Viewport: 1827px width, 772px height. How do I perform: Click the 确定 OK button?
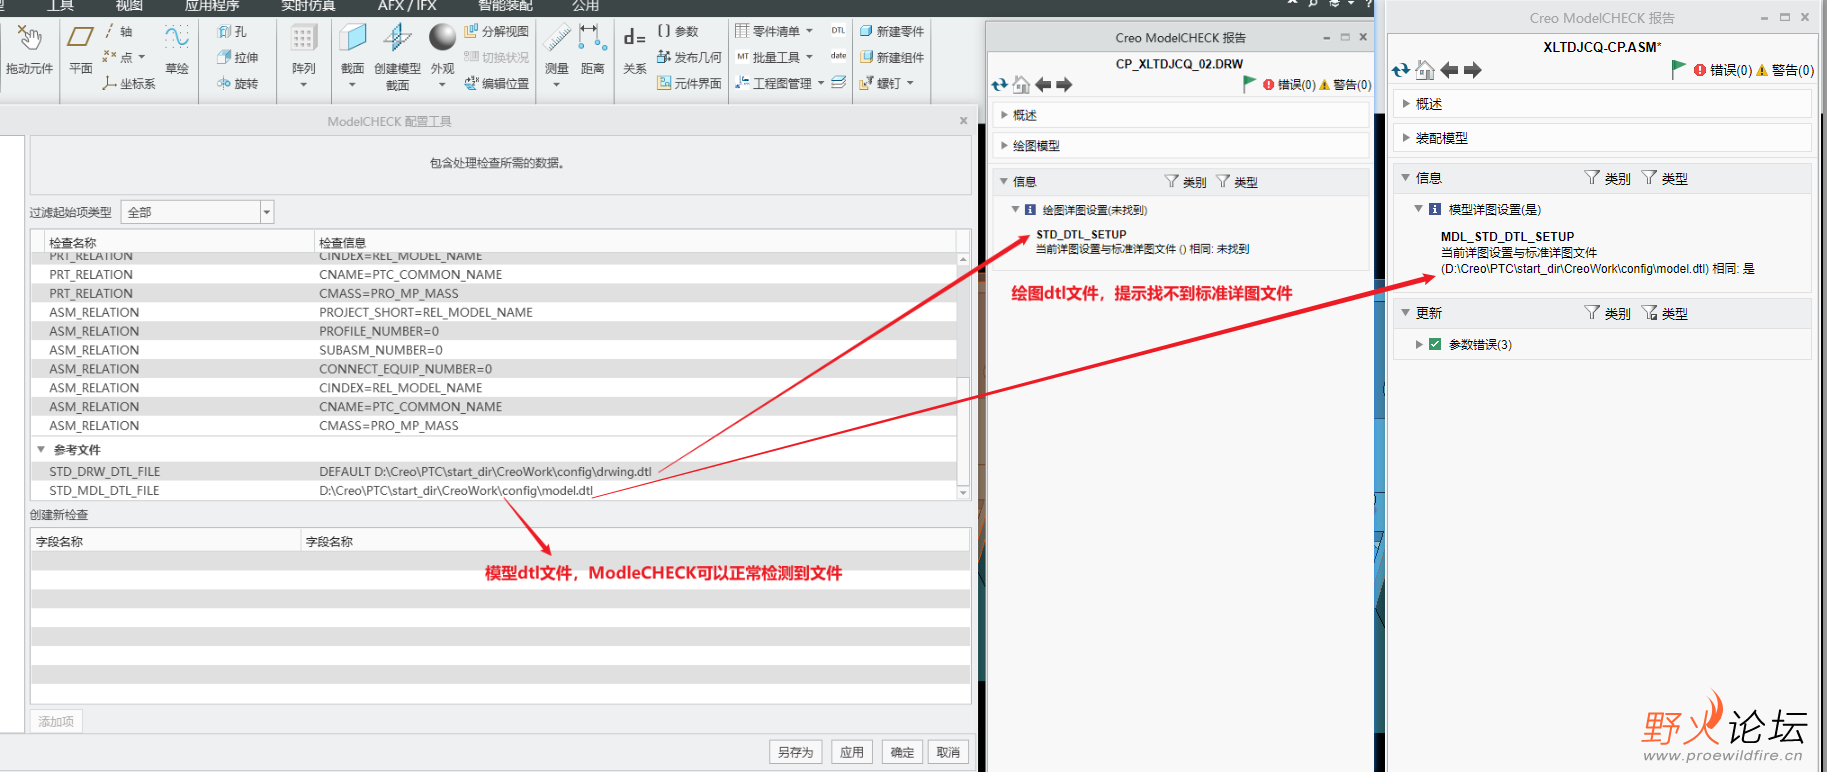pyautogui.click(x=902, y=752)
